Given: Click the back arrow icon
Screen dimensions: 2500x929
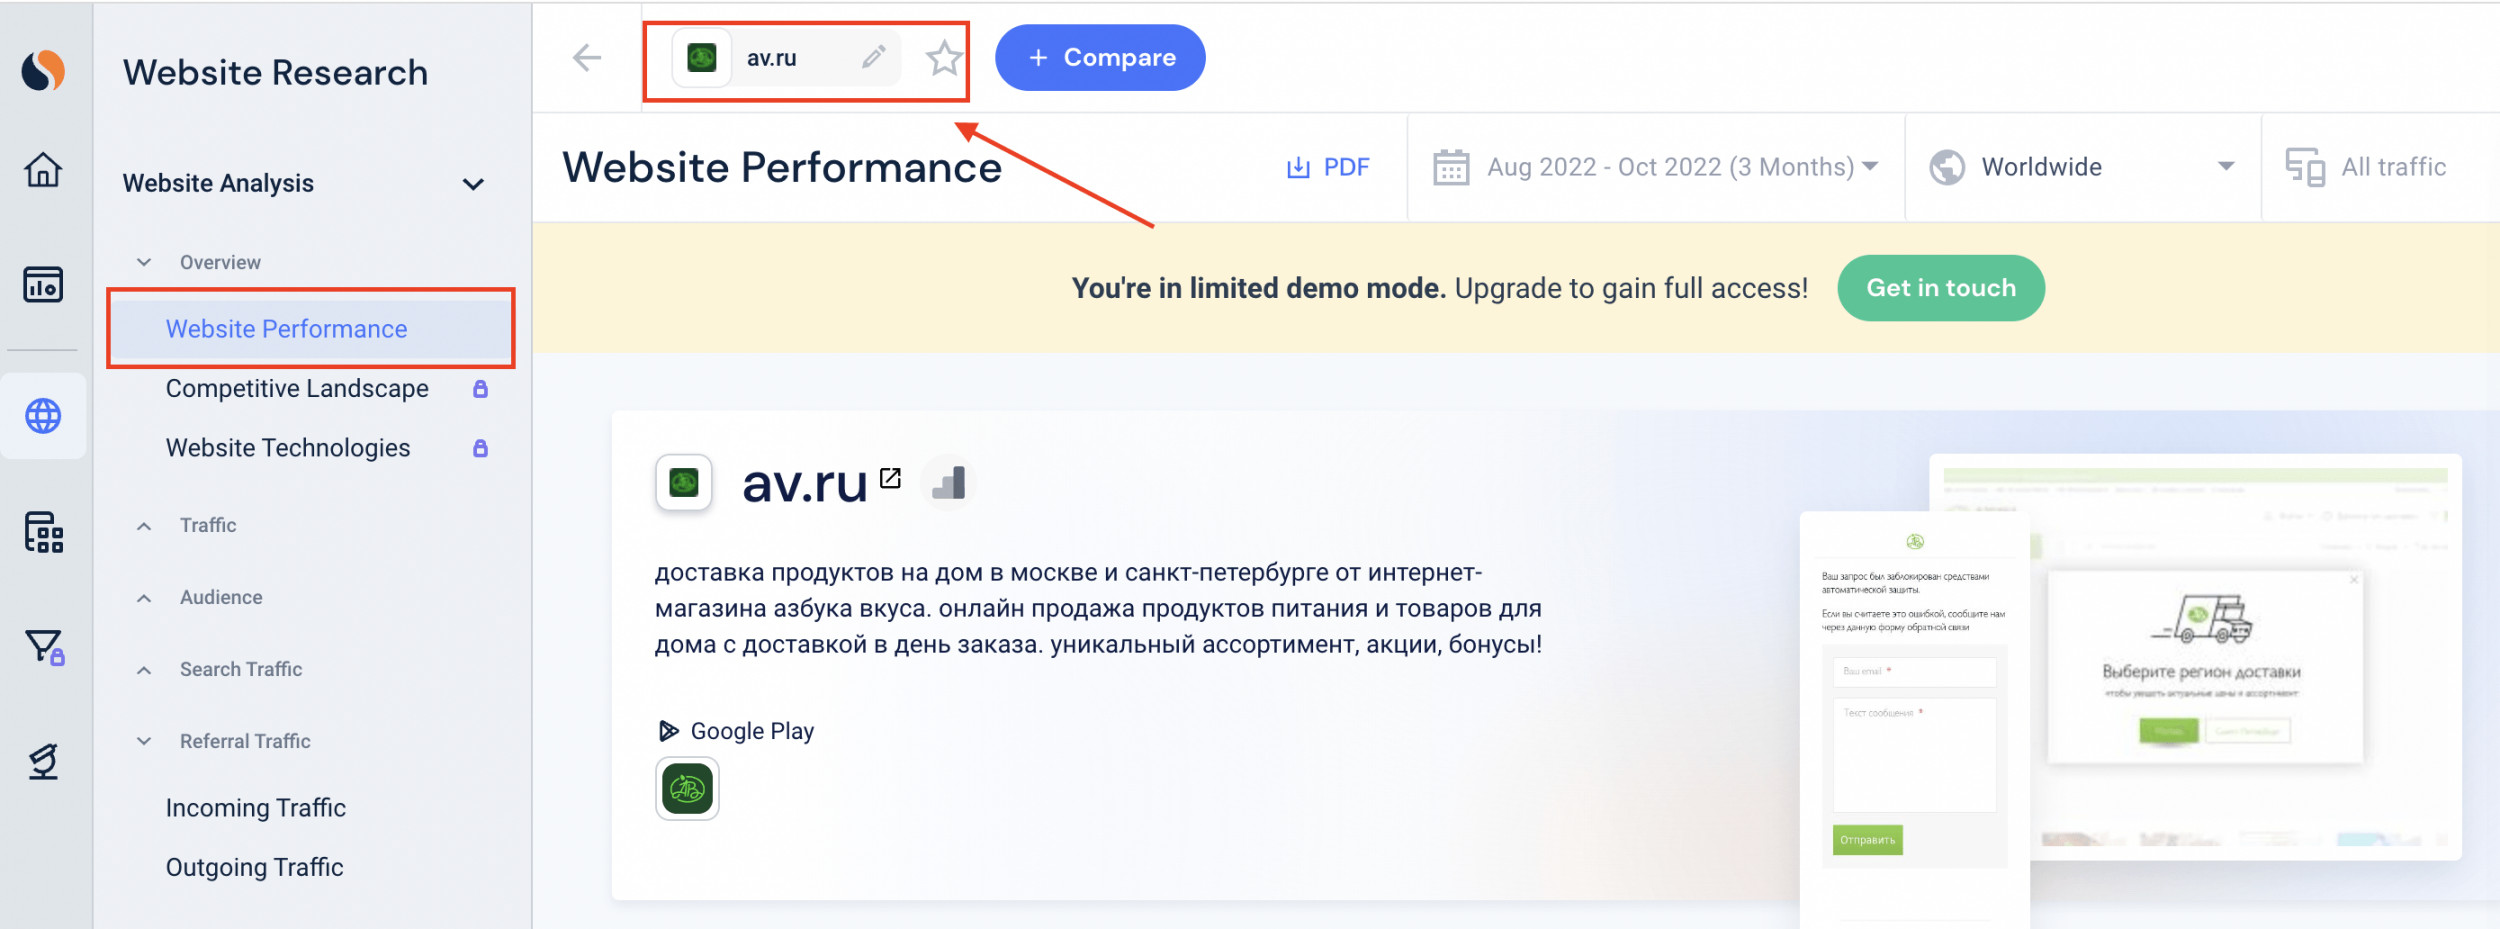Looking at the screenshot, I should 587,58.
